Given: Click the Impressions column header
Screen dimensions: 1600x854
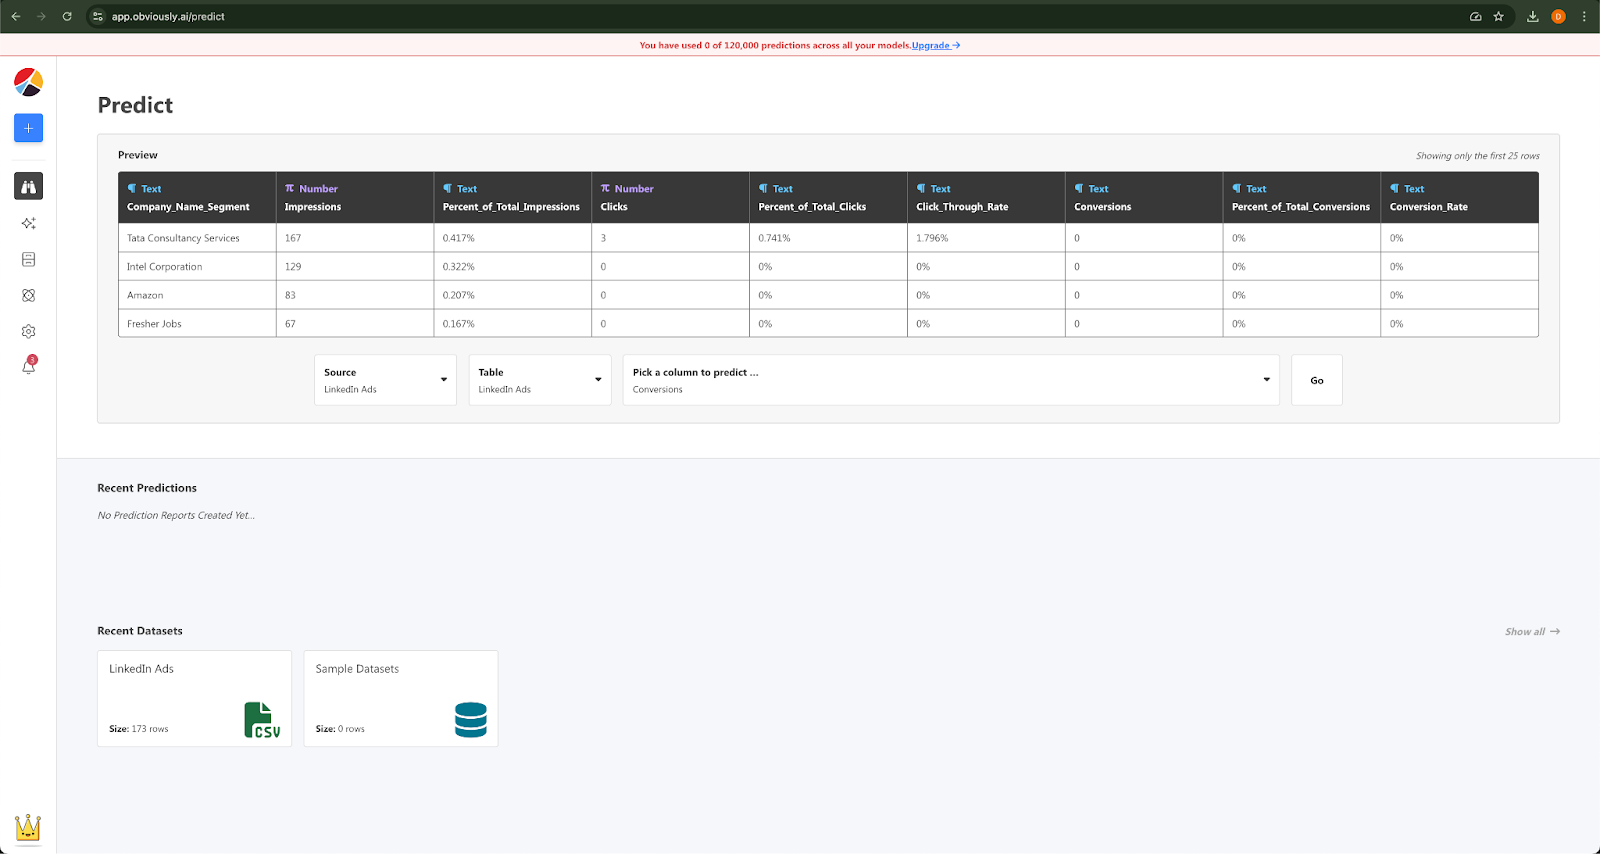Looking at the screenshot, I should (355, 197).
